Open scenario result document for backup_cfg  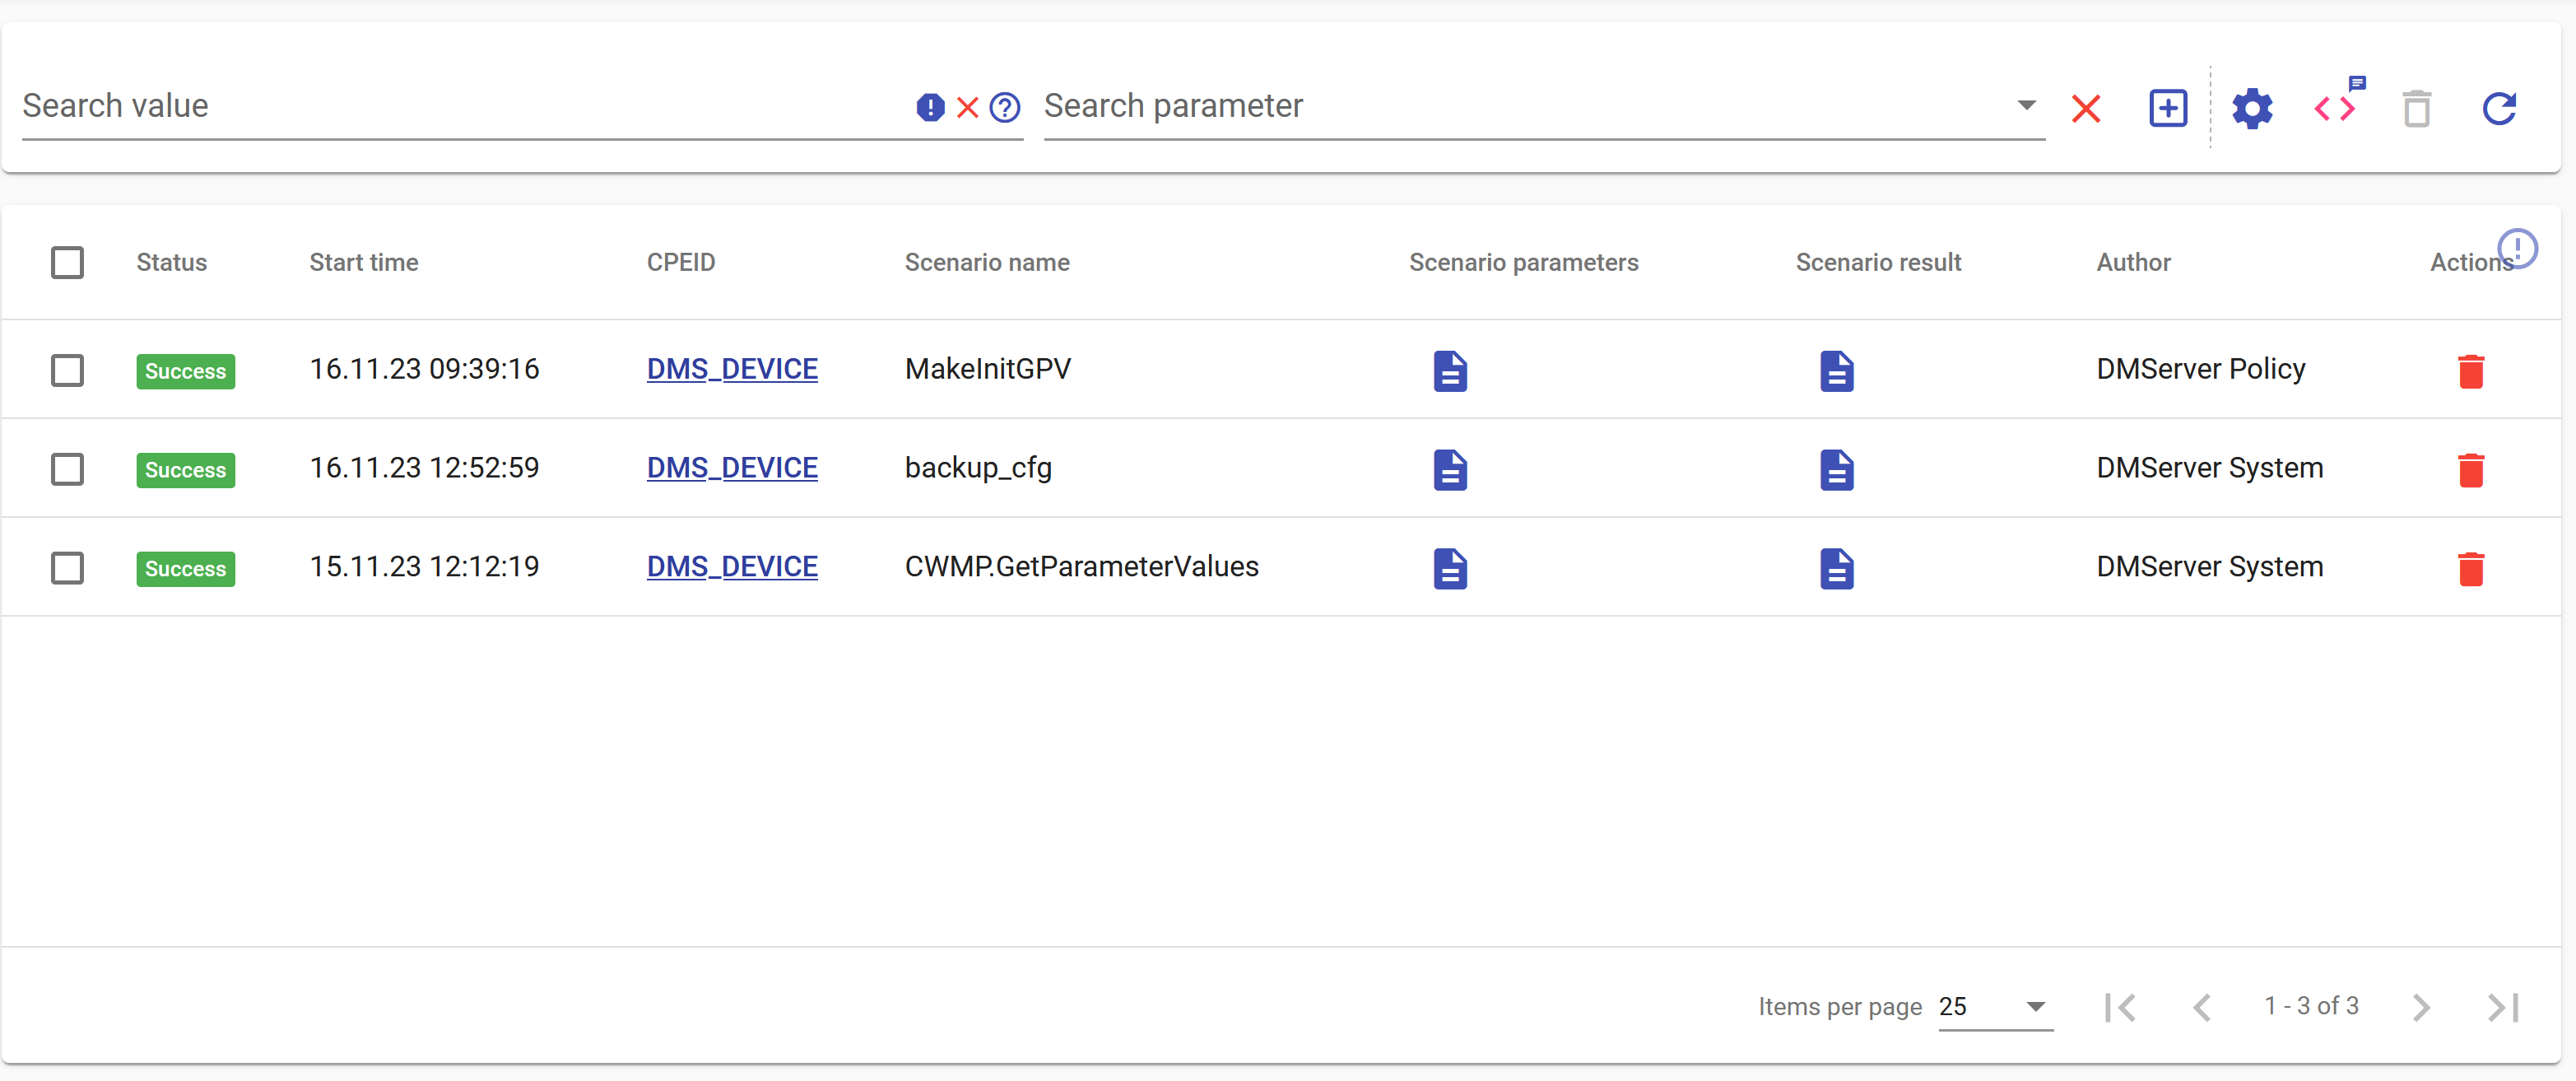[x=1836, y=470]
